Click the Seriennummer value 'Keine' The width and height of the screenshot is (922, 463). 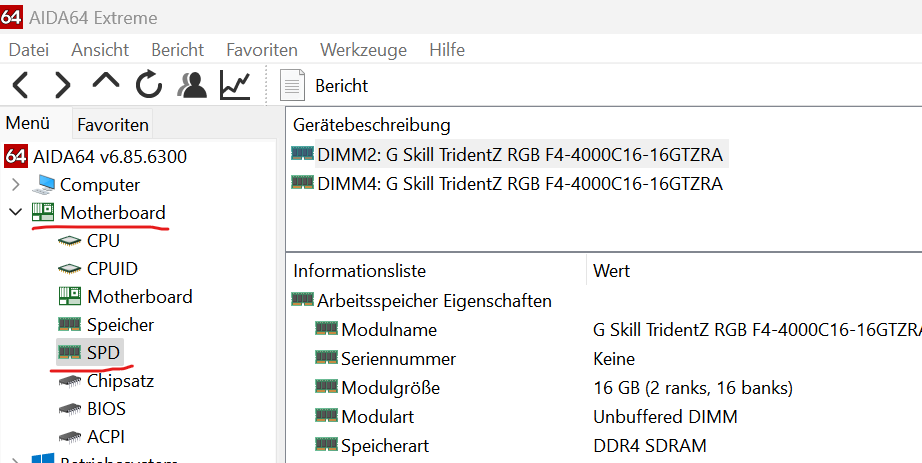coord(614,359)
